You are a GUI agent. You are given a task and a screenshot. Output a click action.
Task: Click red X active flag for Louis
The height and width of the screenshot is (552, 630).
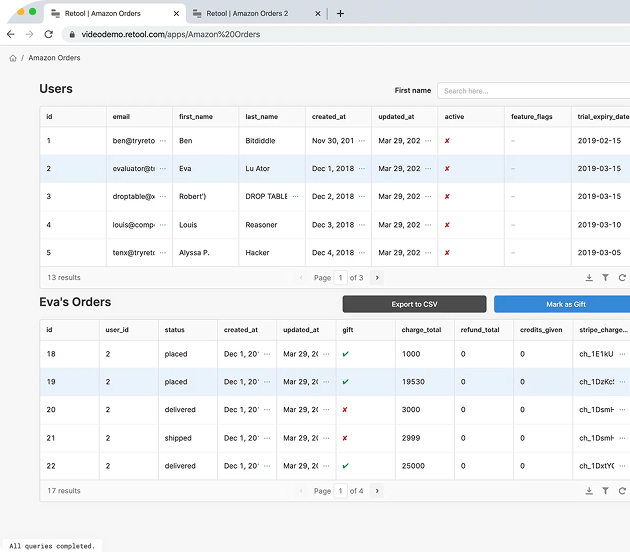[x=447, y=225]
